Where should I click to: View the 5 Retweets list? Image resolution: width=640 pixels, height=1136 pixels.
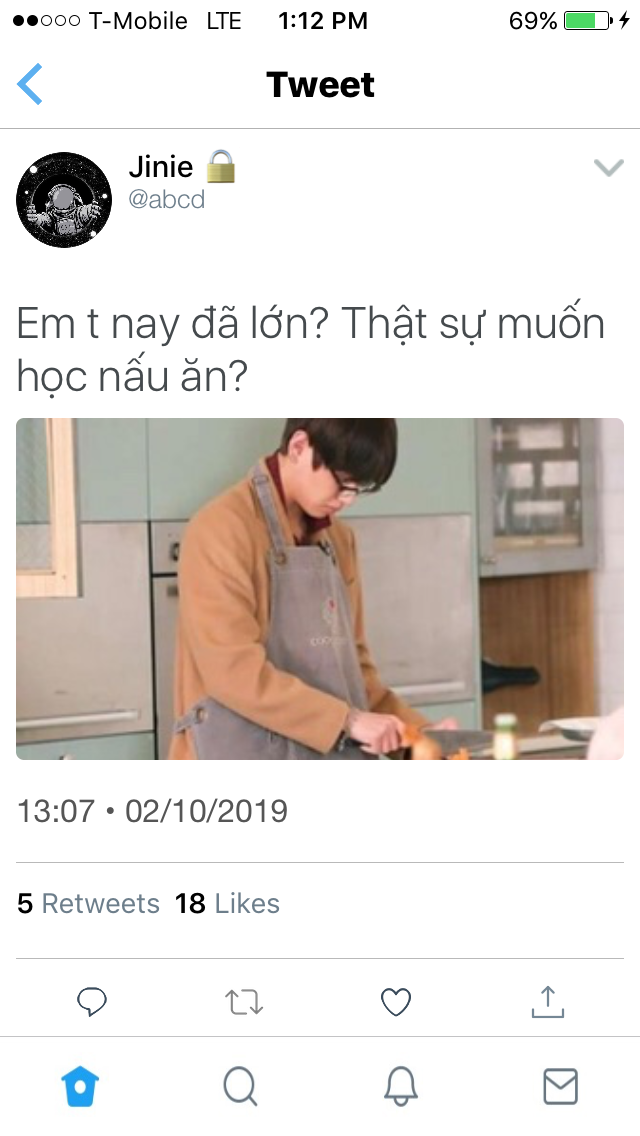click(x=88, y=903)
